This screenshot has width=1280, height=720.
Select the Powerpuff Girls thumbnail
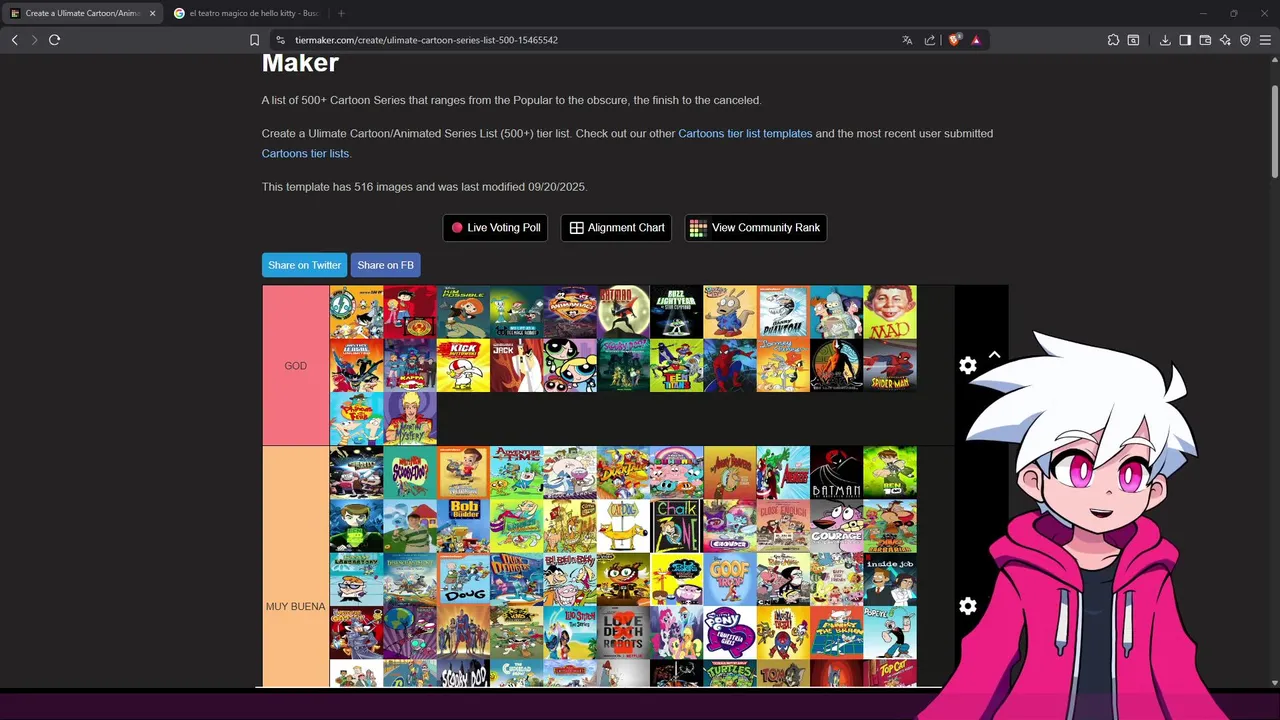[x=570, y=365]
